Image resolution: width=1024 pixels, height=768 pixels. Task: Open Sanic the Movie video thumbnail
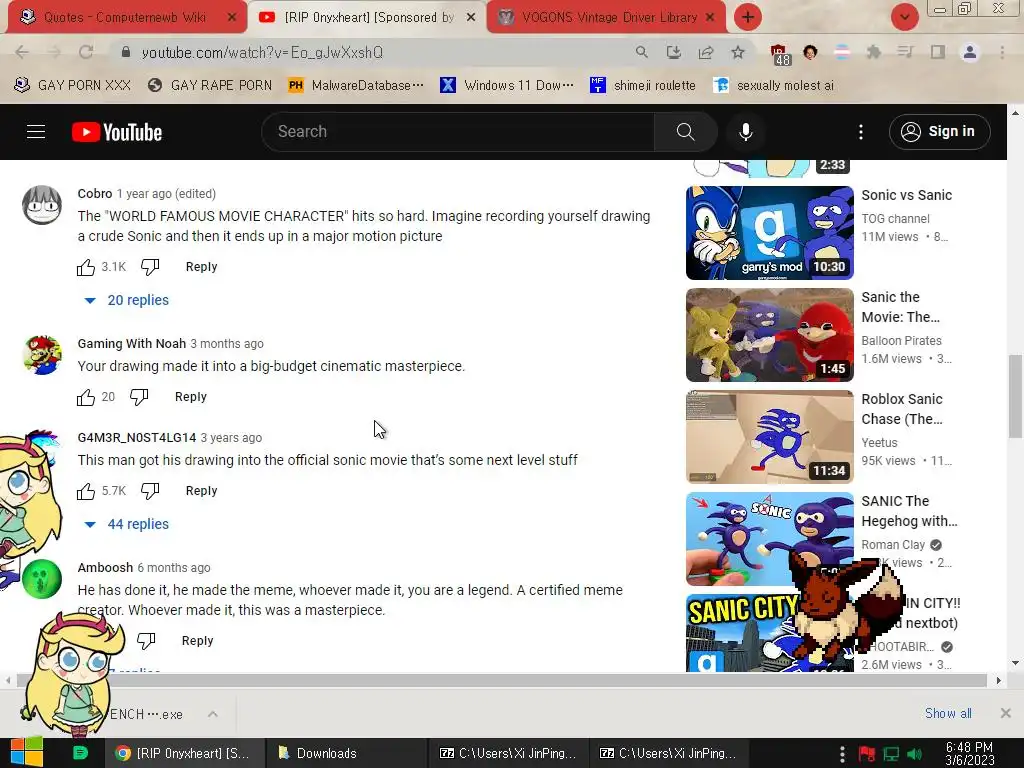(769, 335)
